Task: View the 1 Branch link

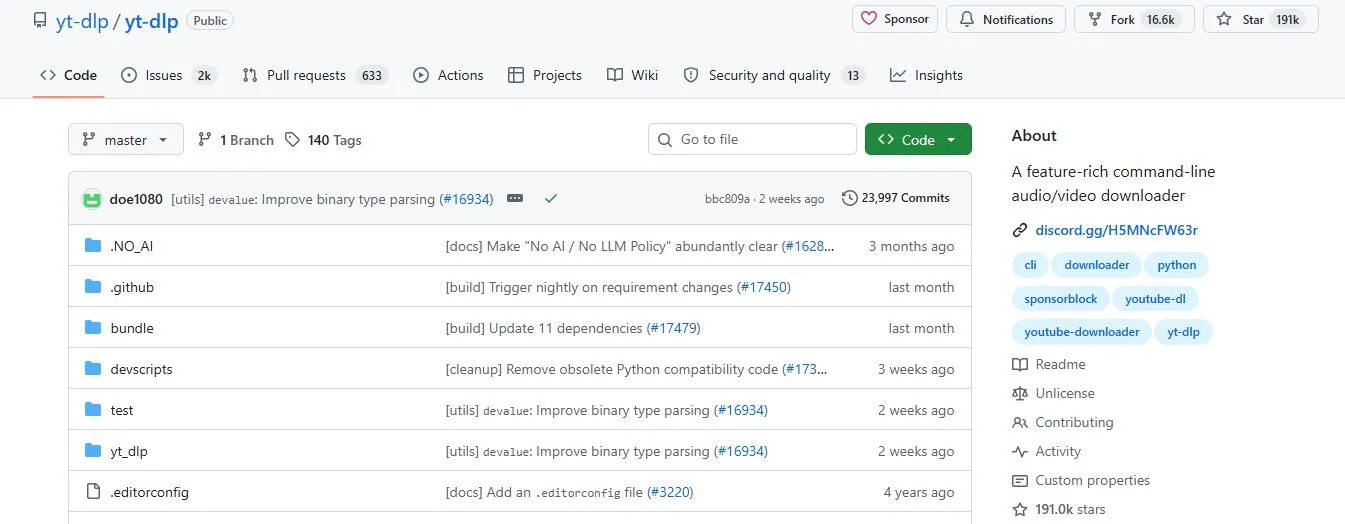Action: point(236,140)
